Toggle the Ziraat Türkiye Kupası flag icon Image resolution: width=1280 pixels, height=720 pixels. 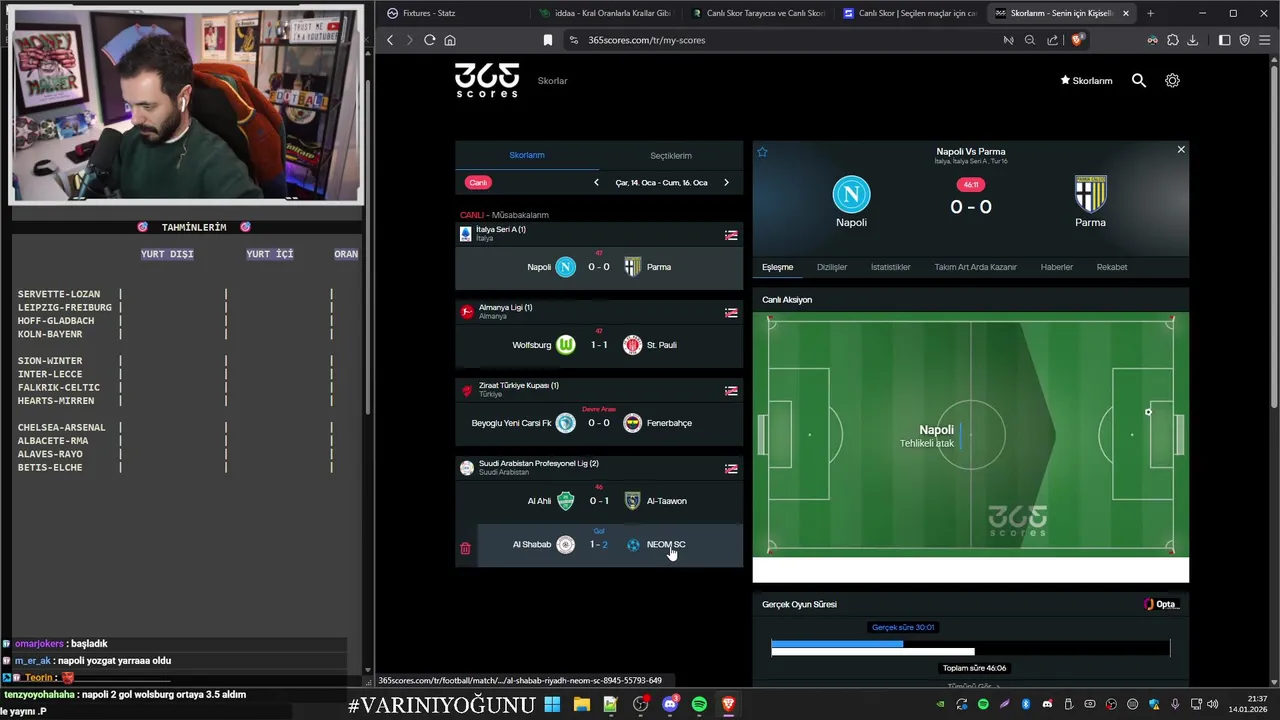[x=731, y=391]
